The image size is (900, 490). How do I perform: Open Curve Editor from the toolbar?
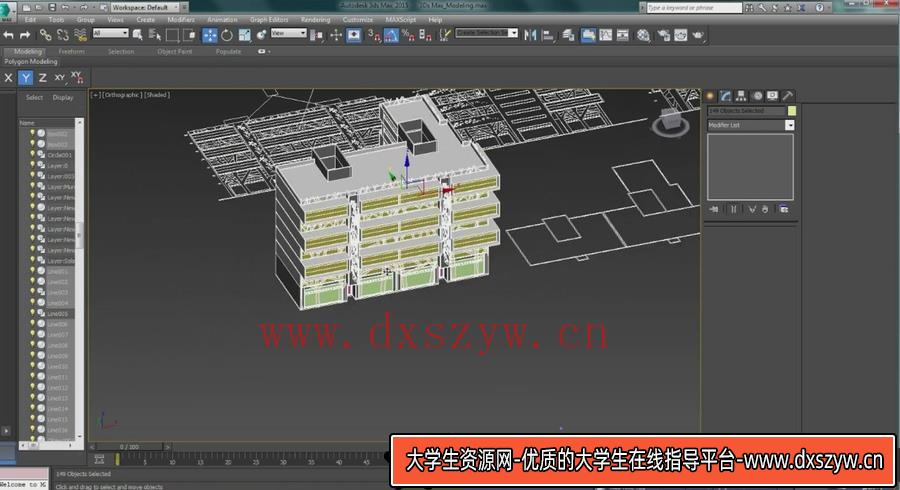(x=606, y=36)
